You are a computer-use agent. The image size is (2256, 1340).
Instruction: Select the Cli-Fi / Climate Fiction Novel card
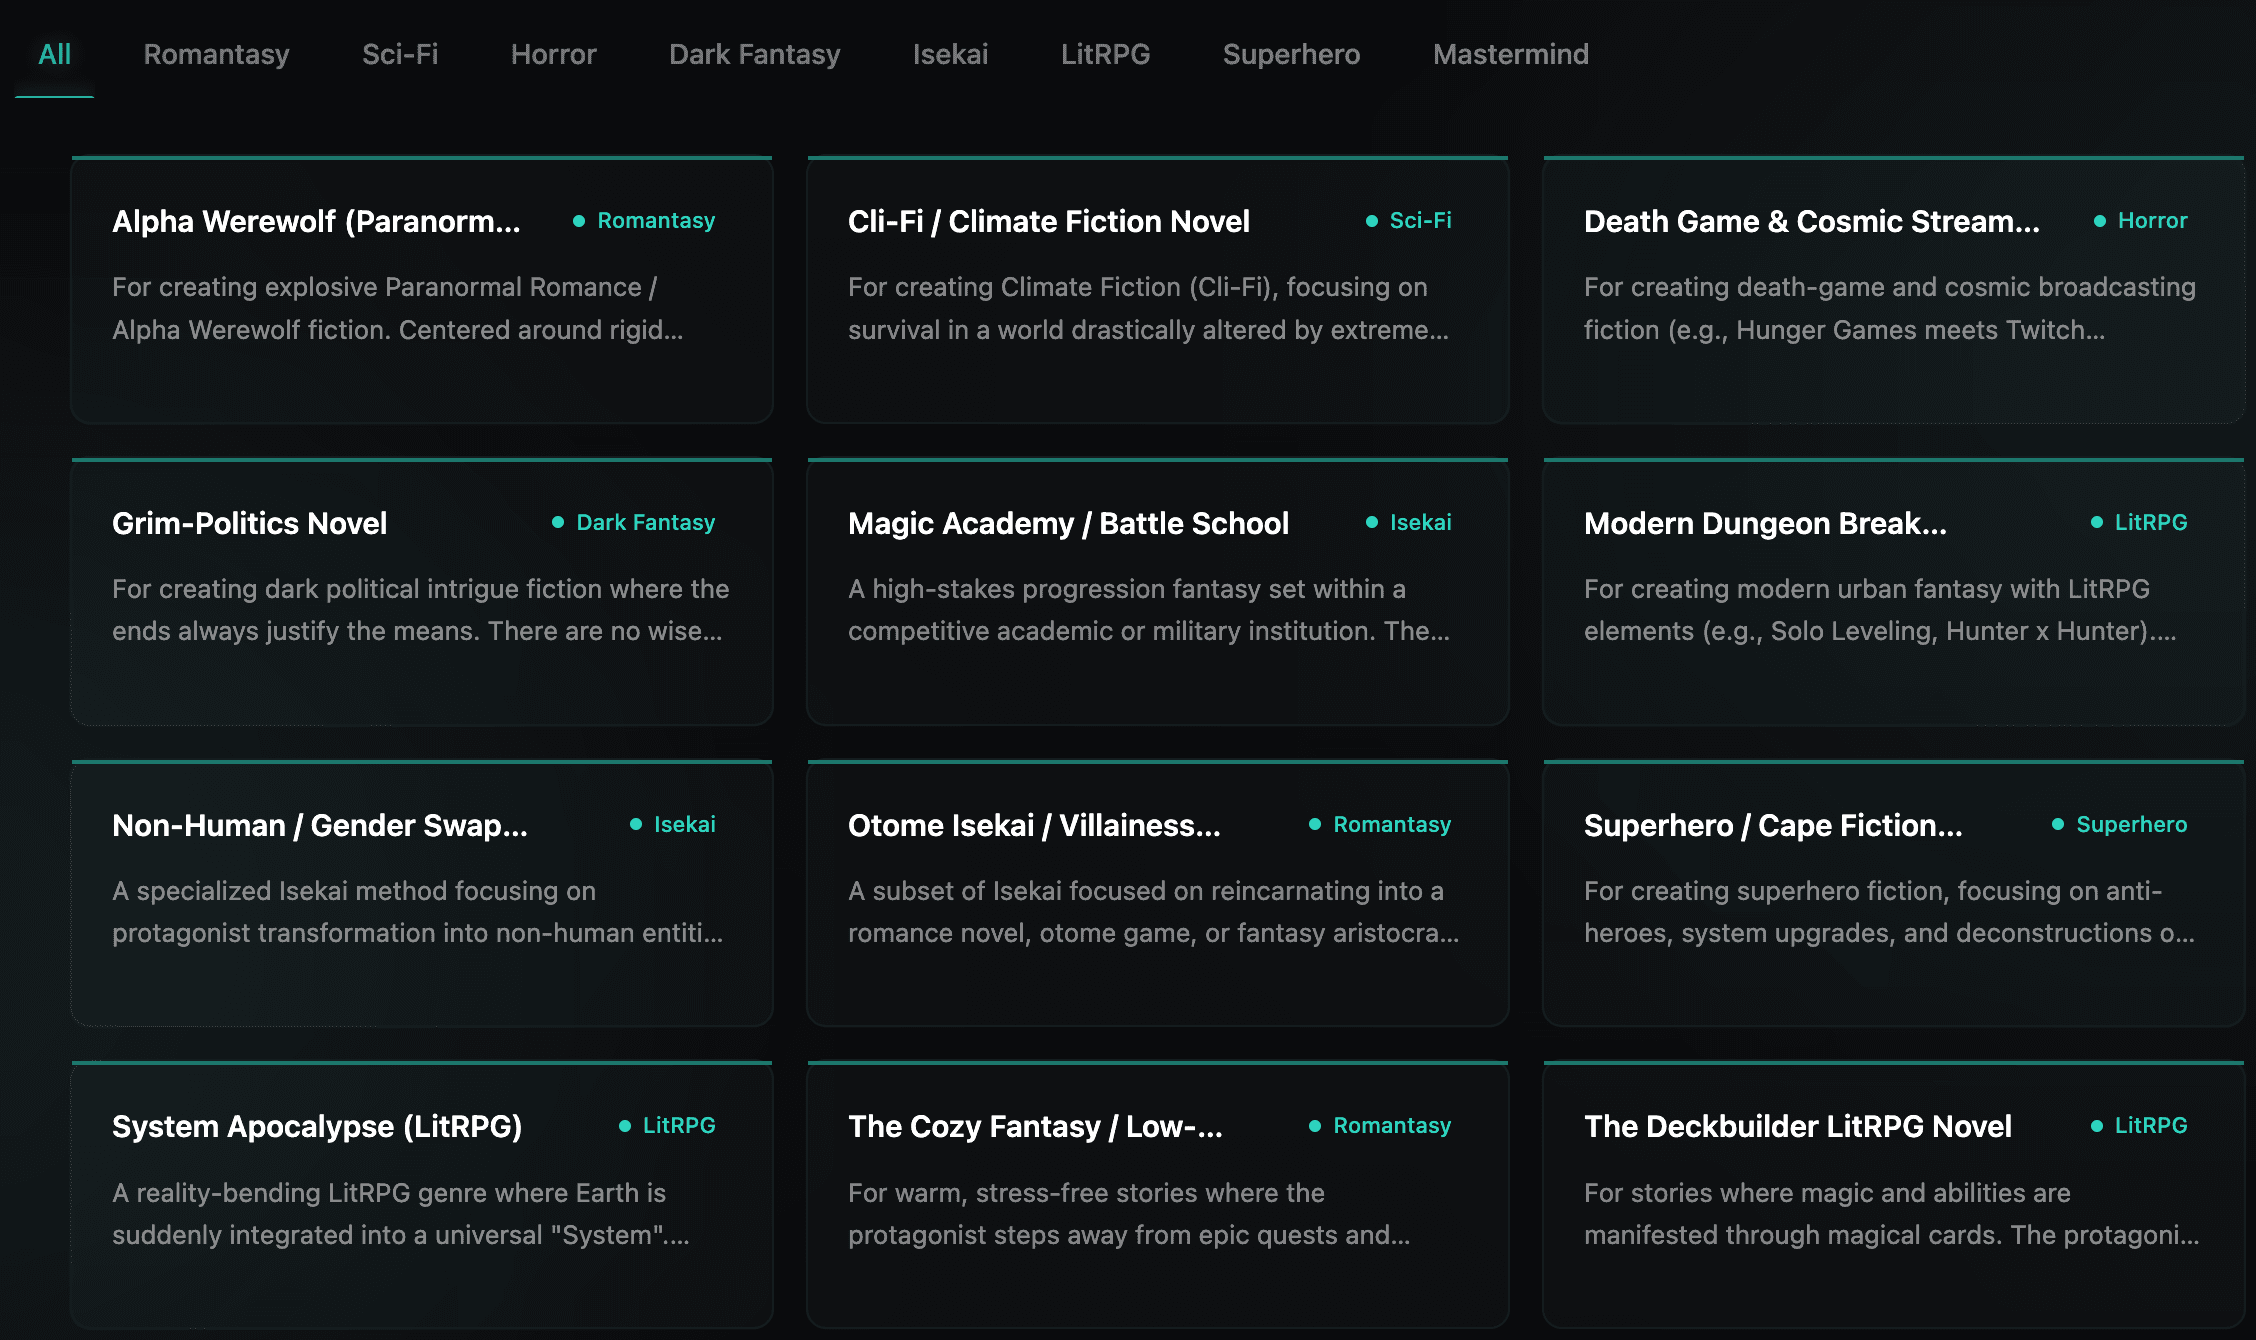coord(1157,290)
